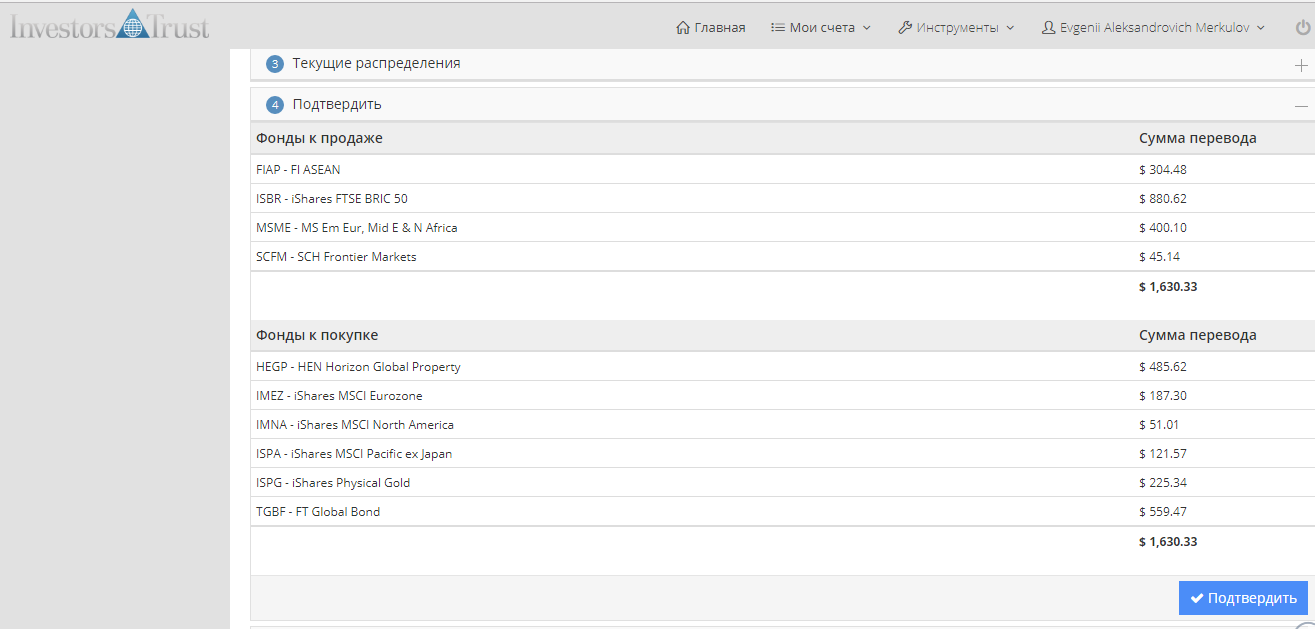Click the wrench icon beside Инструменты
The width and height of the screenshot is (1315, 629).
(x=904, y=27)
